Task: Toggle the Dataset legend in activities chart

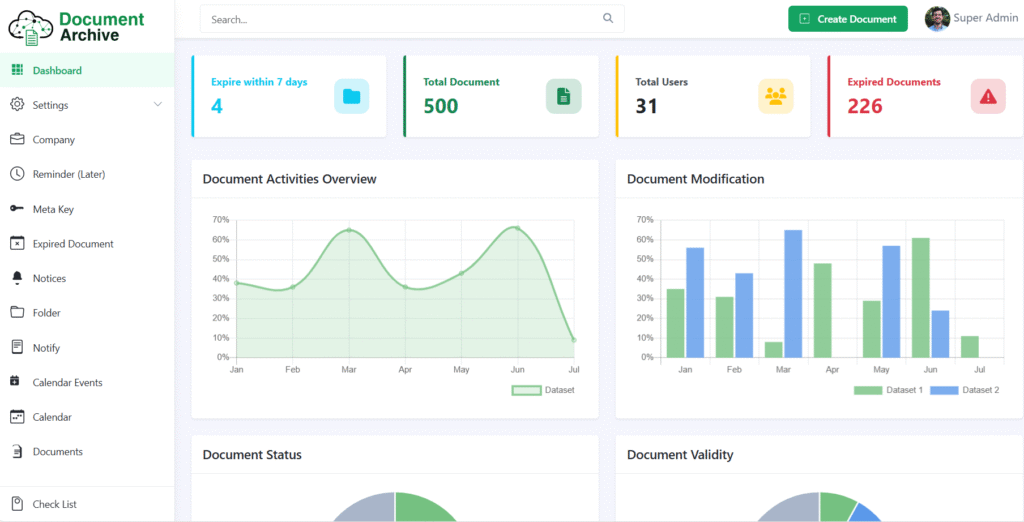Action: [543, 390]
